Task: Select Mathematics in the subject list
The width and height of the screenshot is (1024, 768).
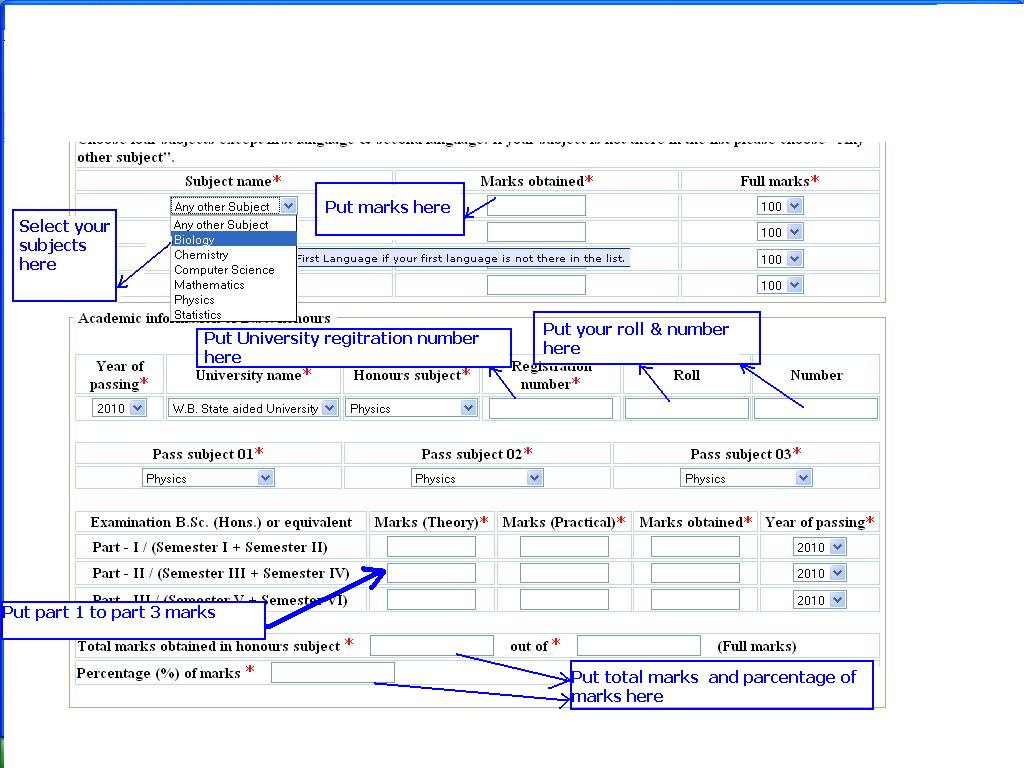Action: pos(233,285)
